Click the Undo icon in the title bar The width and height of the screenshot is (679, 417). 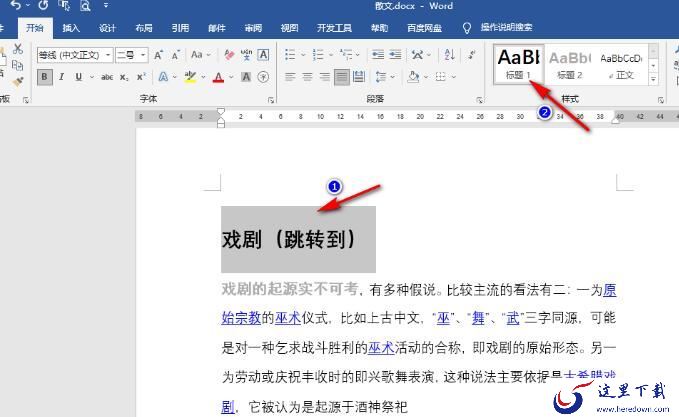click(x=16, y=6)
